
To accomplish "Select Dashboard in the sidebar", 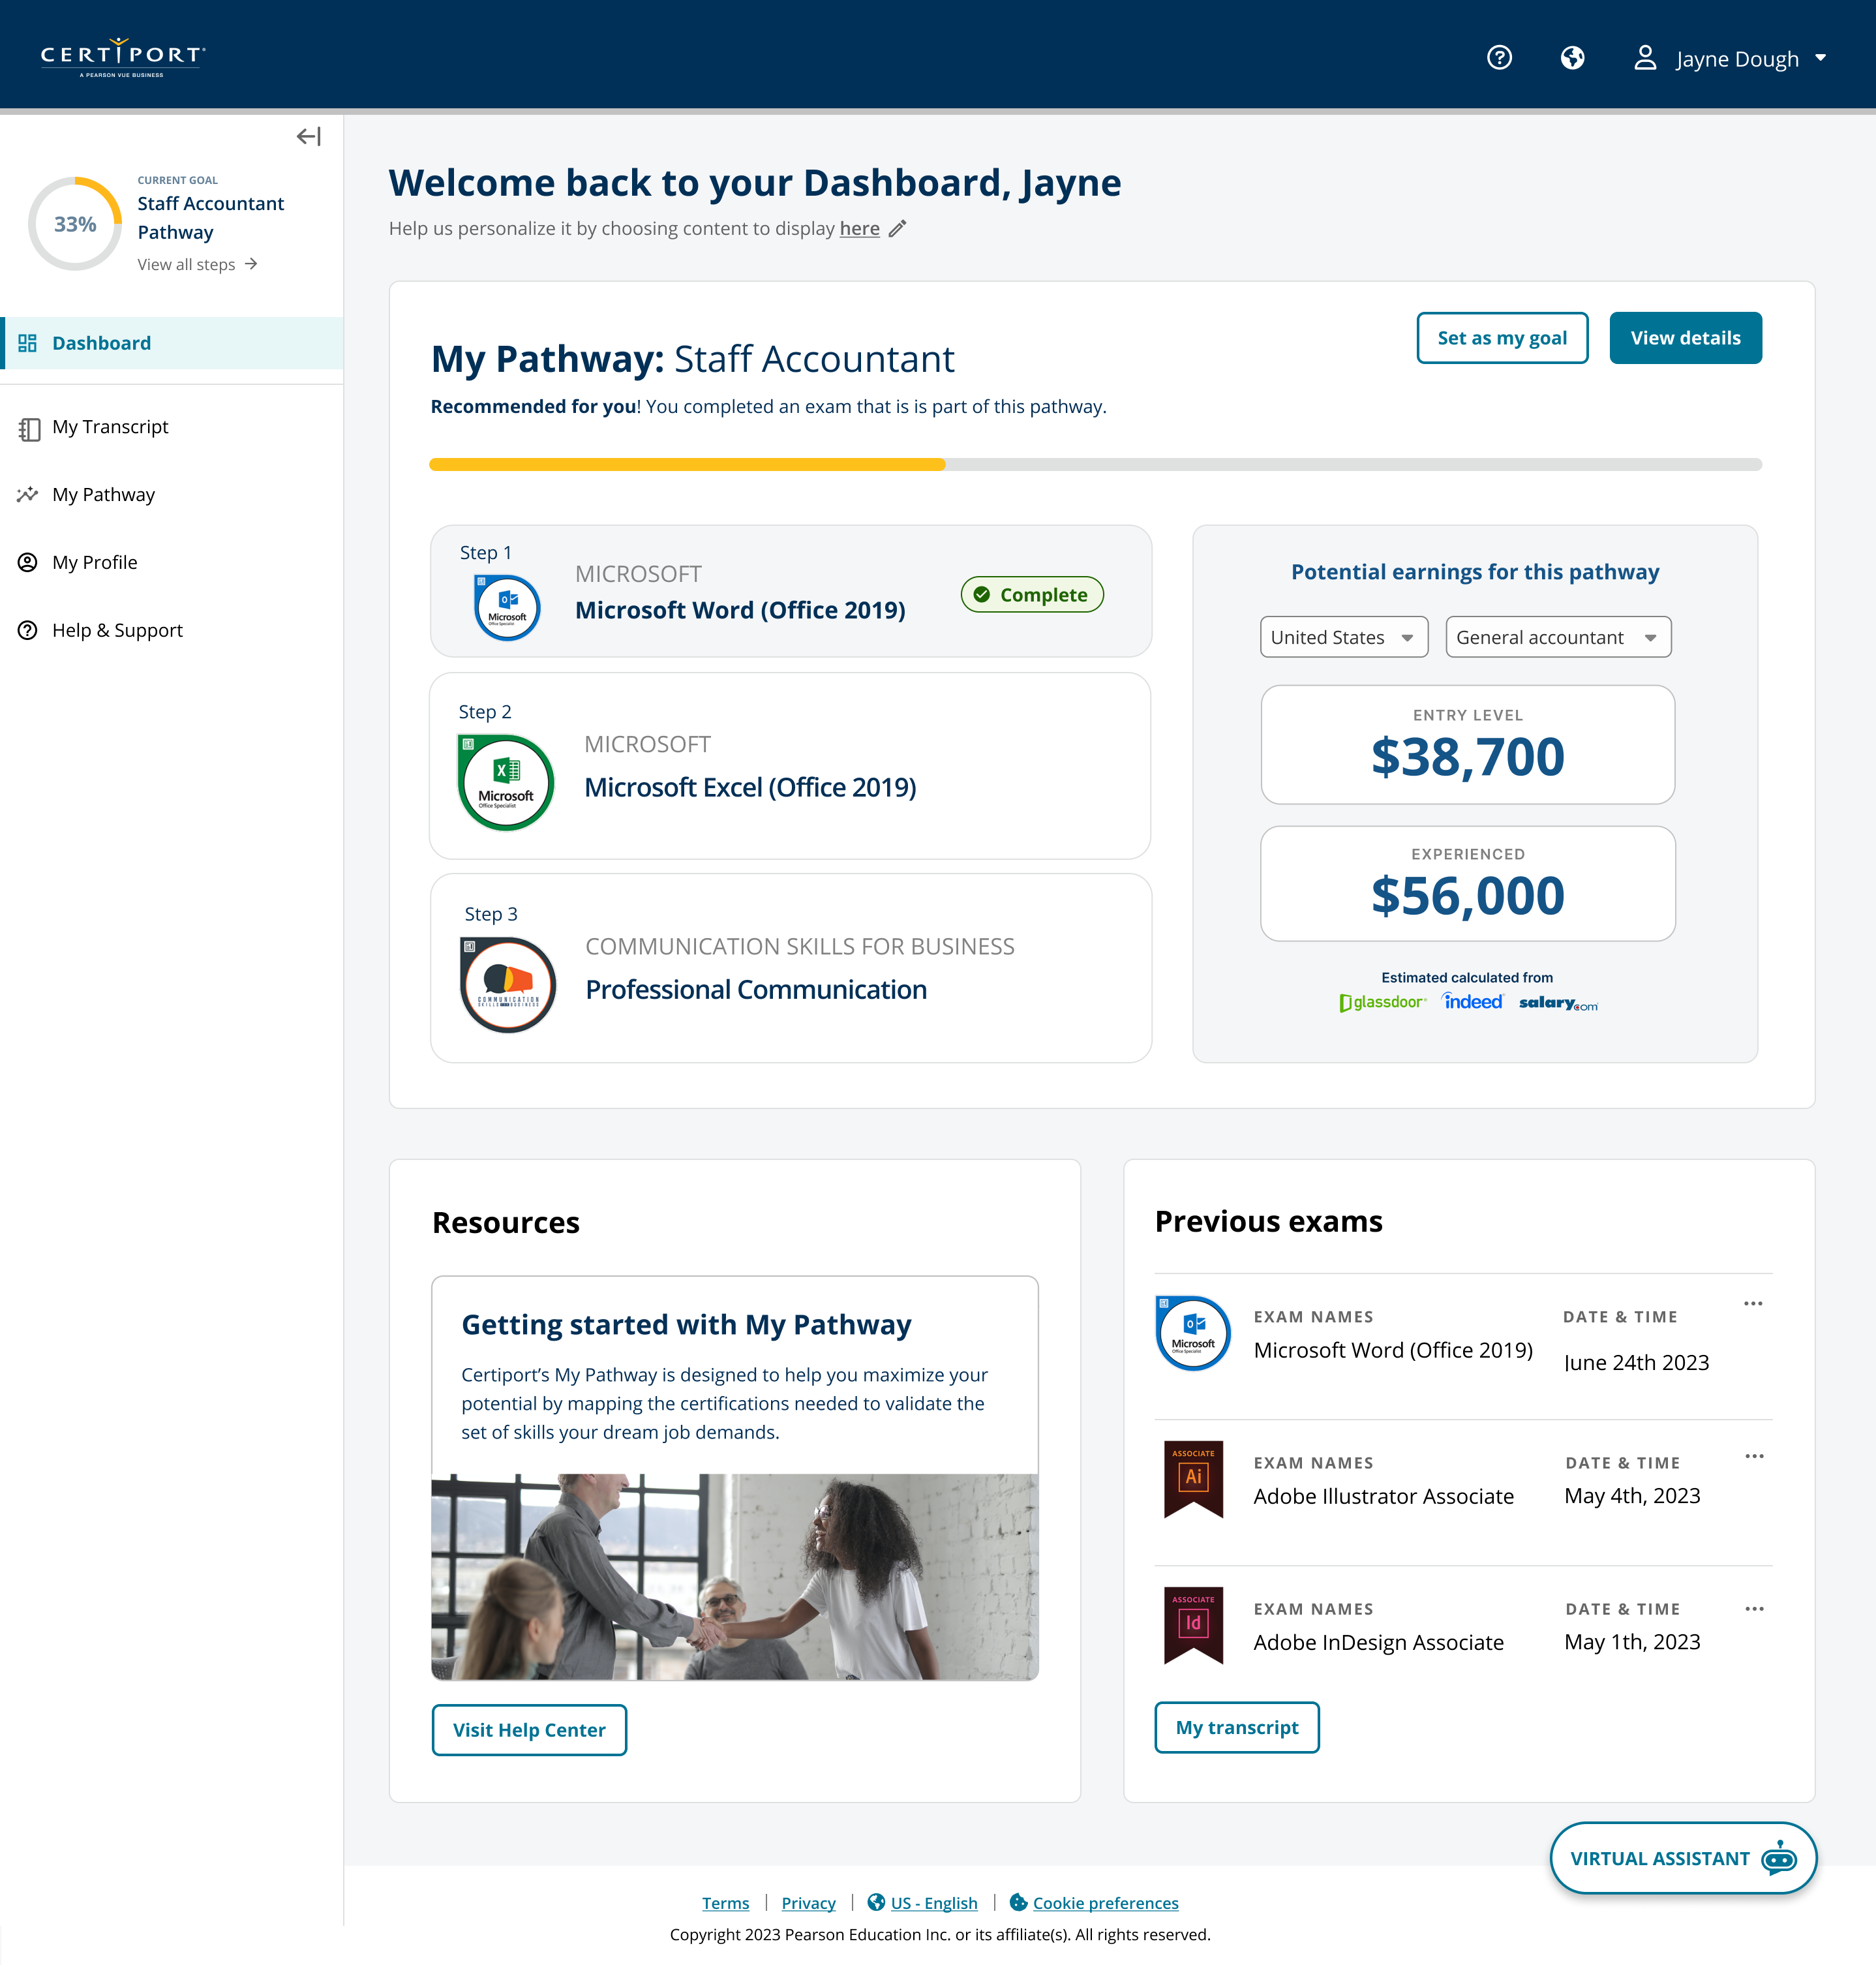I will tap(172, 343).
